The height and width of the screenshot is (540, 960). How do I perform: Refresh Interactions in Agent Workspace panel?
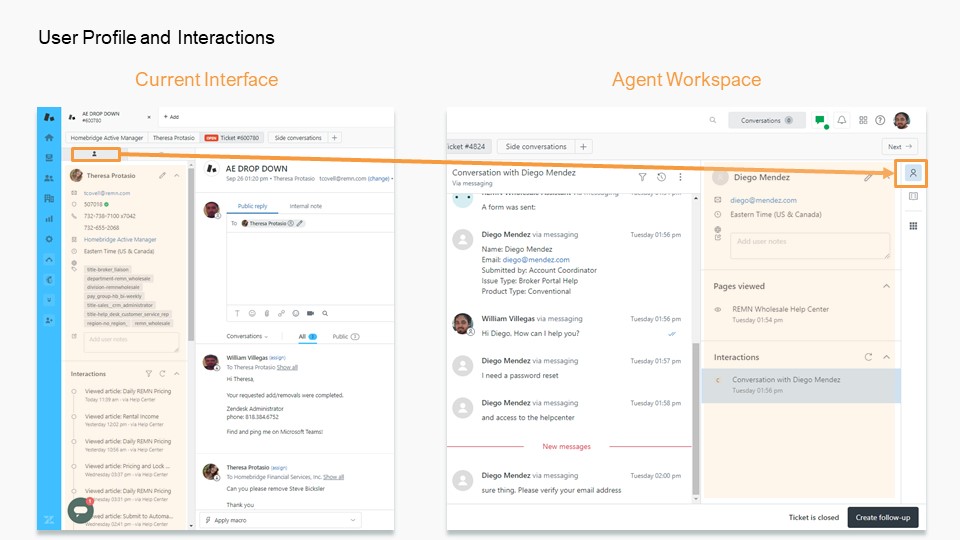(868, 357)
